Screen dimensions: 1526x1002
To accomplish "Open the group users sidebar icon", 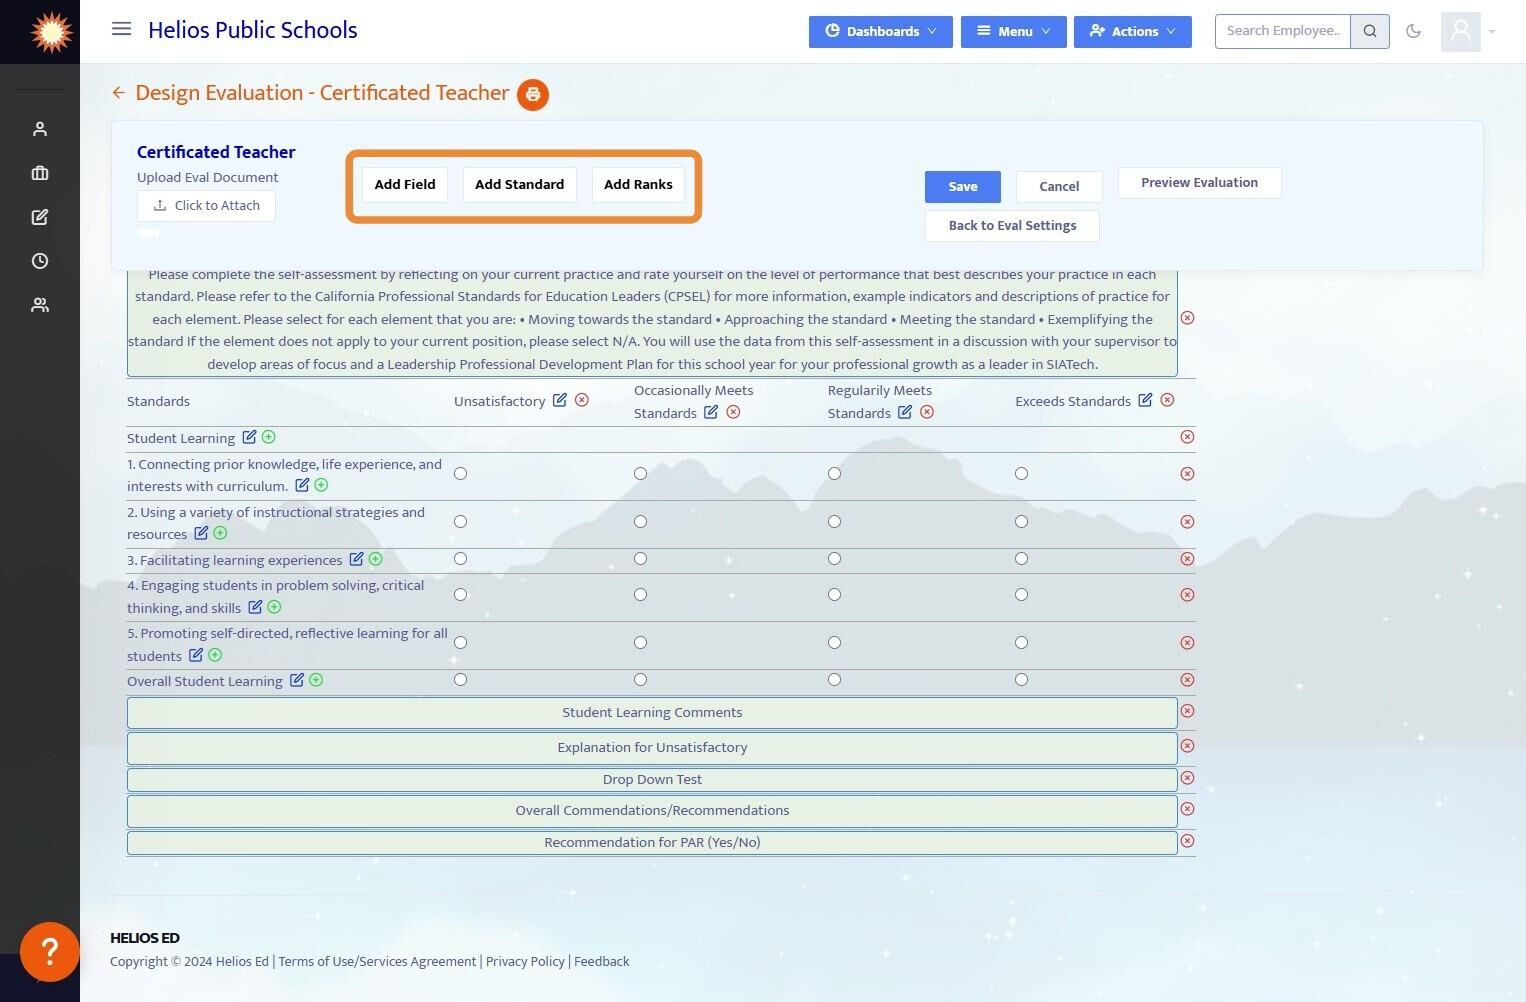I will [40, 305].
